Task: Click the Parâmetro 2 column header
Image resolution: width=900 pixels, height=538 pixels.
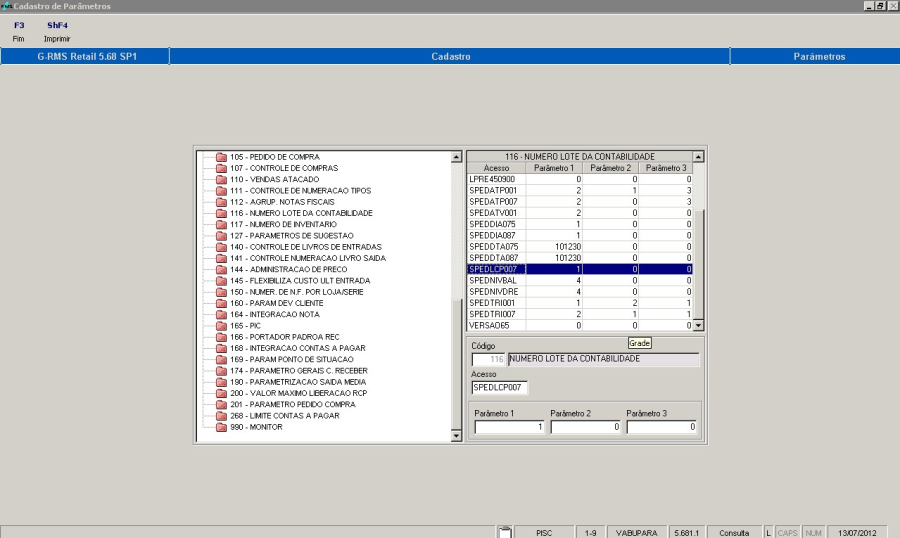Action: click(610, 168)
